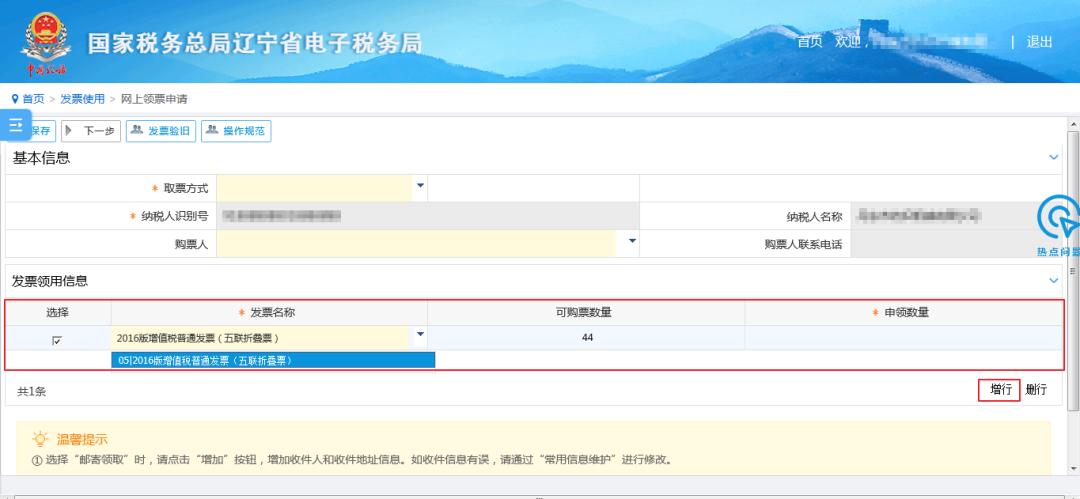1080x499 pixels.
Task: Click the 下一步 button
Action: pos(91,131)
